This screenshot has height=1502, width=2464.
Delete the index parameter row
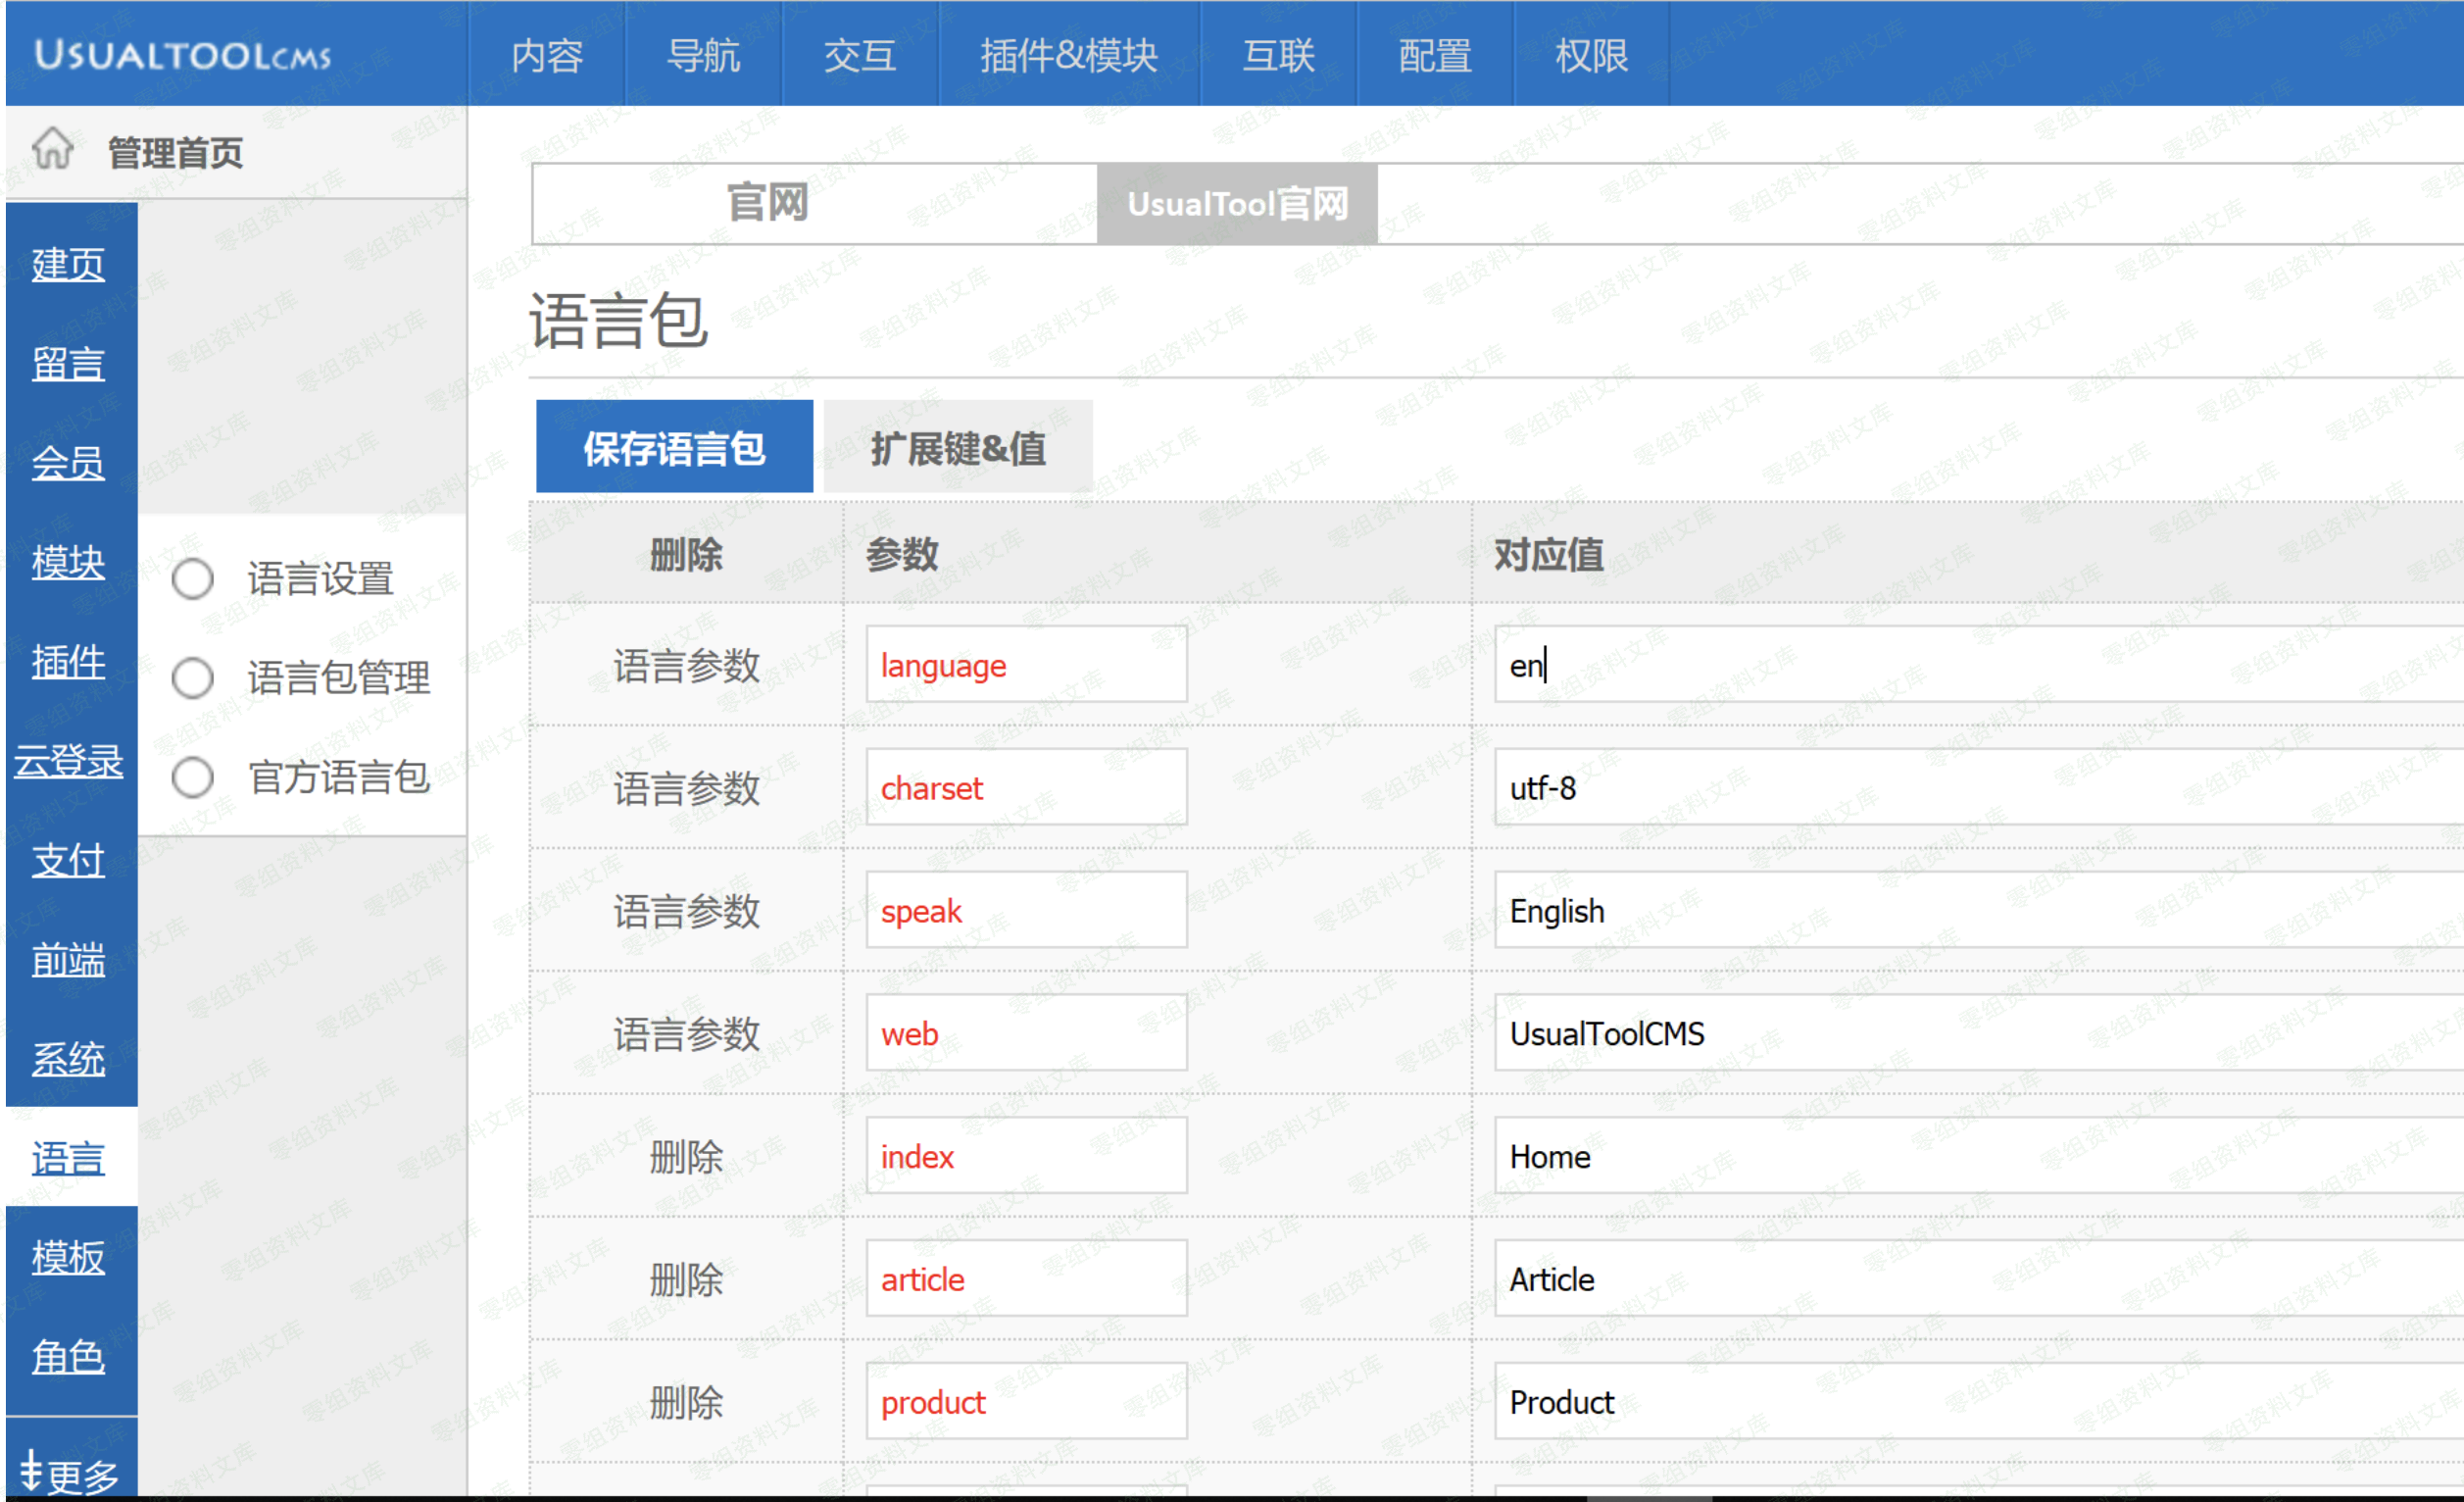coord(685,1157)
